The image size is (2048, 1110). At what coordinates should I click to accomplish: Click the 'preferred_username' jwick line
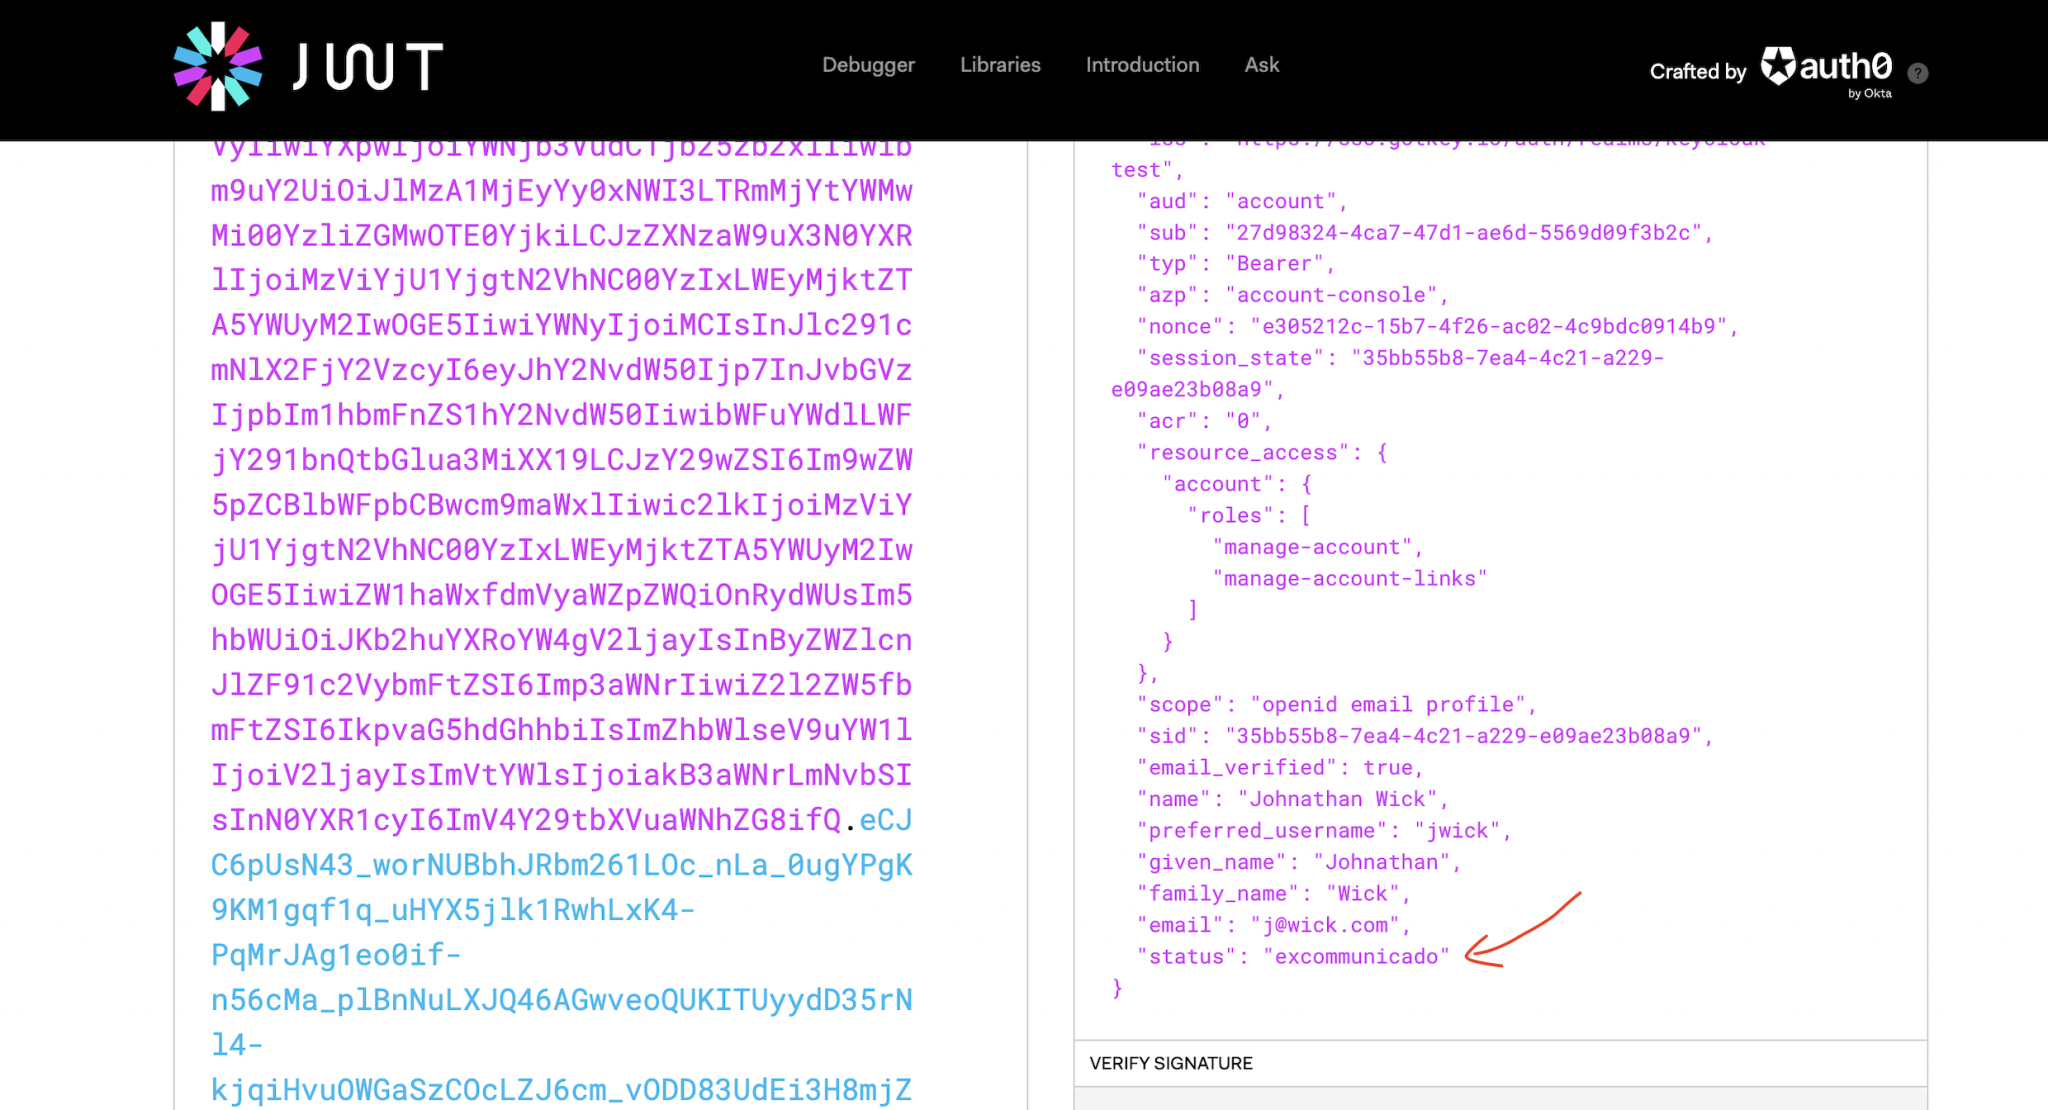click(x=1323, y=831)
